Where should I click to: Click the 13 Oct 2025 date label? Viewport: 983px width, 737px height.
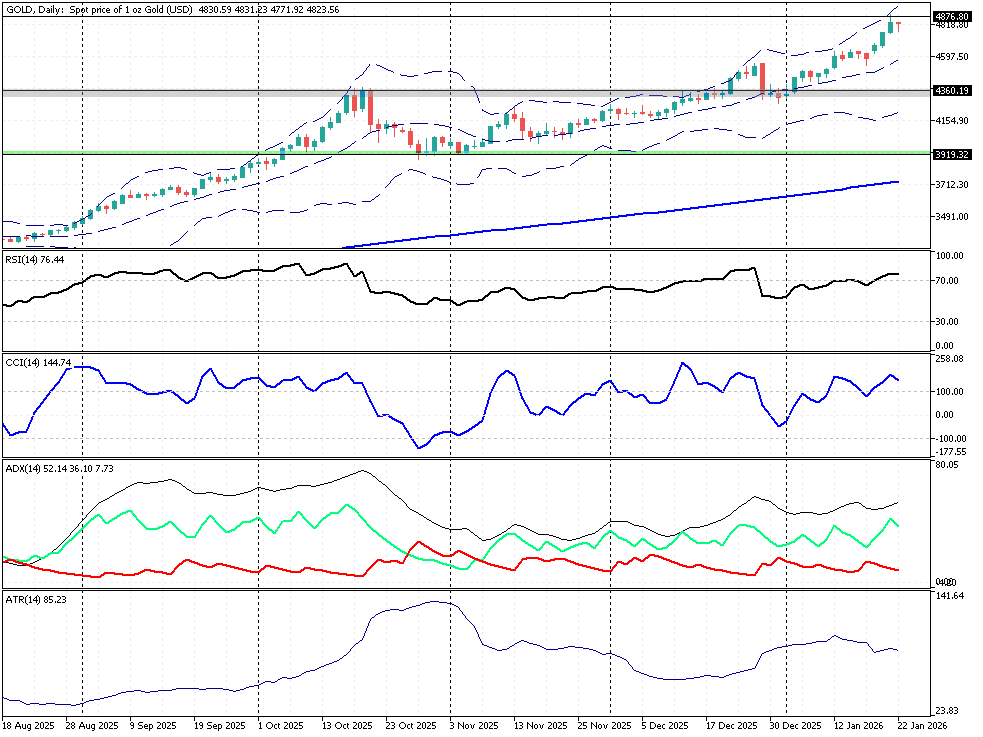345,725
